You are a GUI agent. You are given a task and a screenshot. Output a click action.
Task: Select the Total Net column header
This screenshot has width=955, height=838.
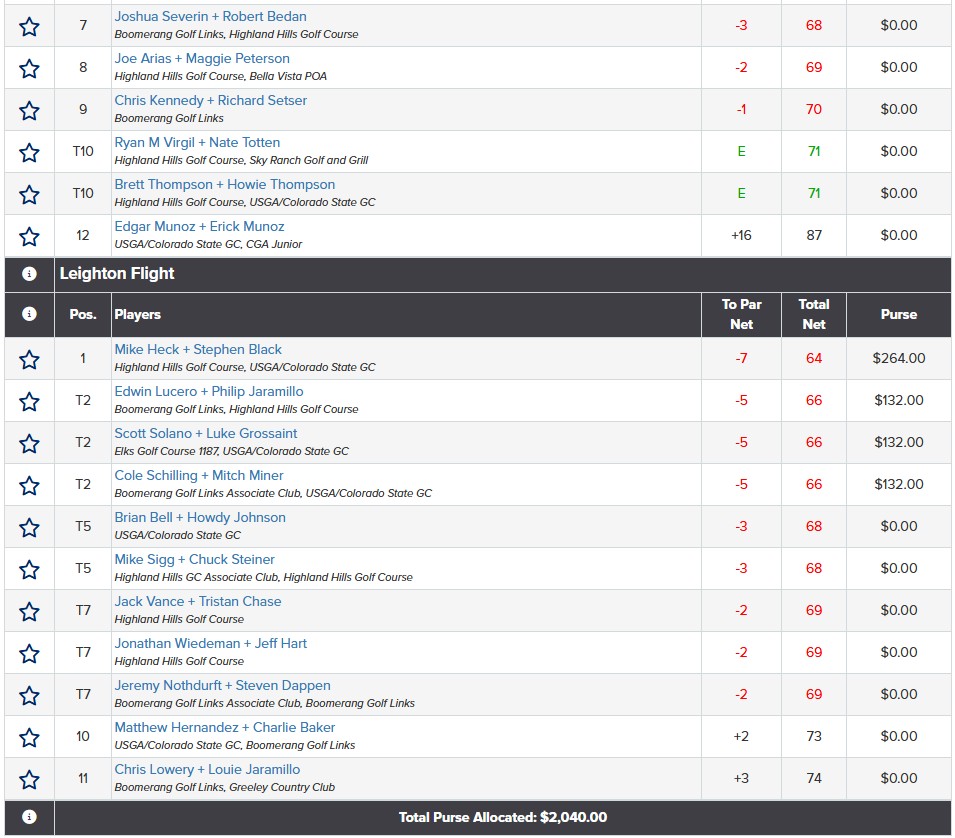(814, 314)
